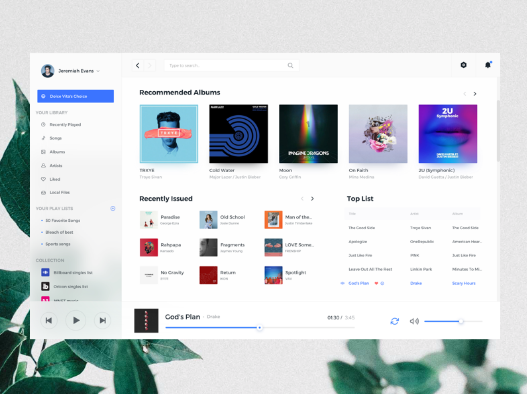This screenshot has height=394, width=527.
Task: Skip to the next track
Action: 103,320
